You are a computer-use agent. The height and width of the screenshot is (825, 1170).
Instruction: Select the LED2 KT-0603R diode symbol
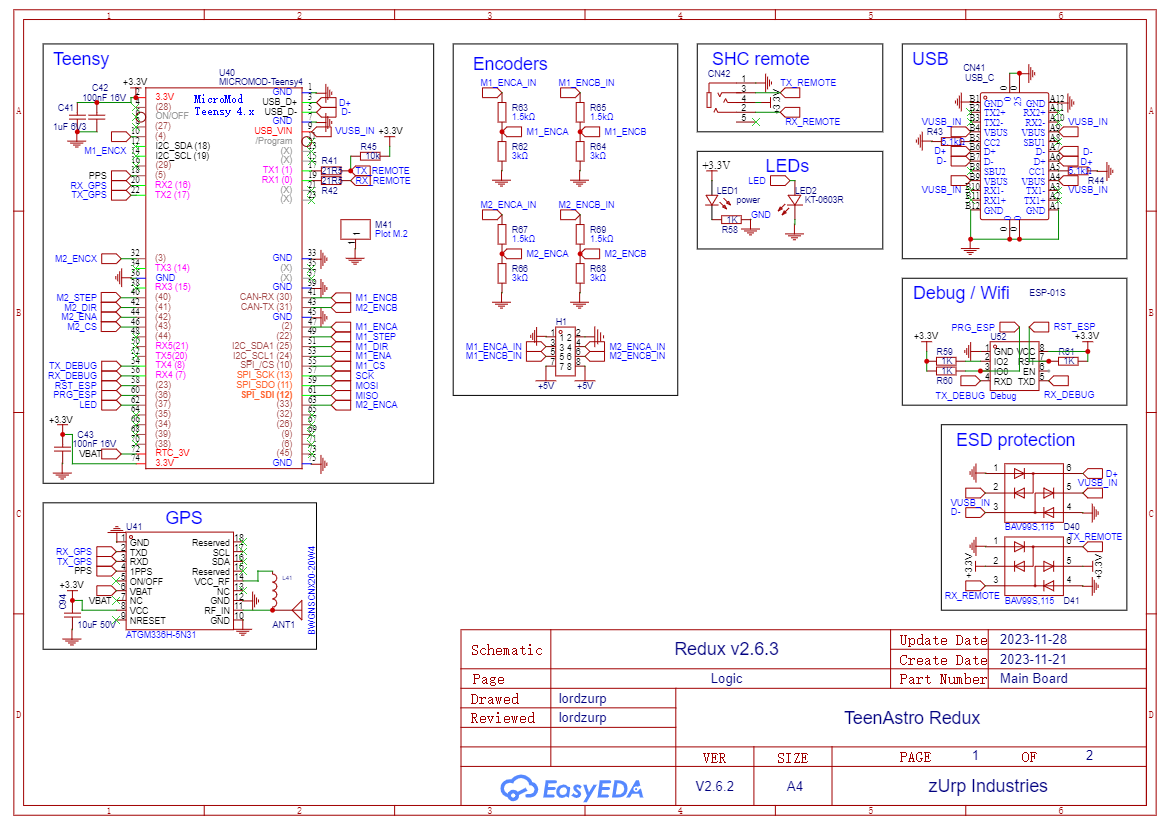[x=795, y=201]
